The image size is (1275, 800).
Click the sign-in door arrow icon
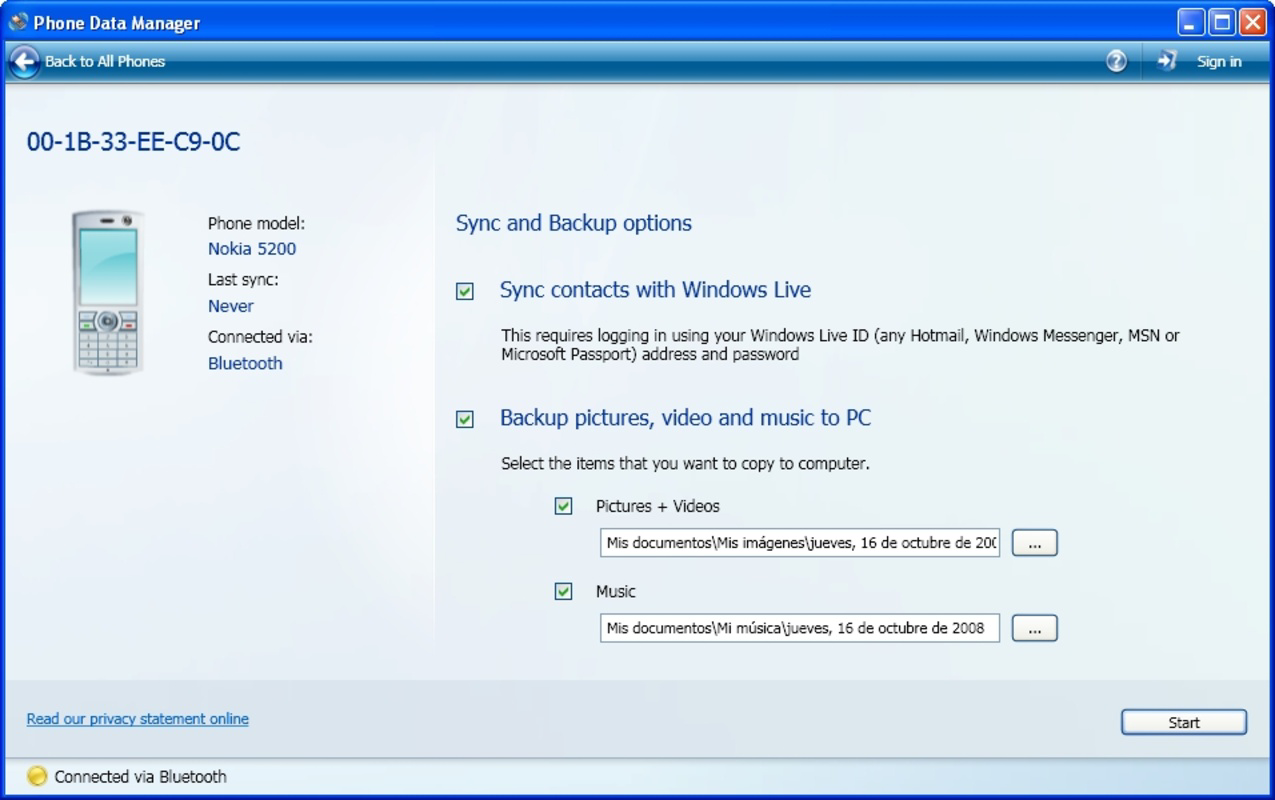pos(1167,61)
